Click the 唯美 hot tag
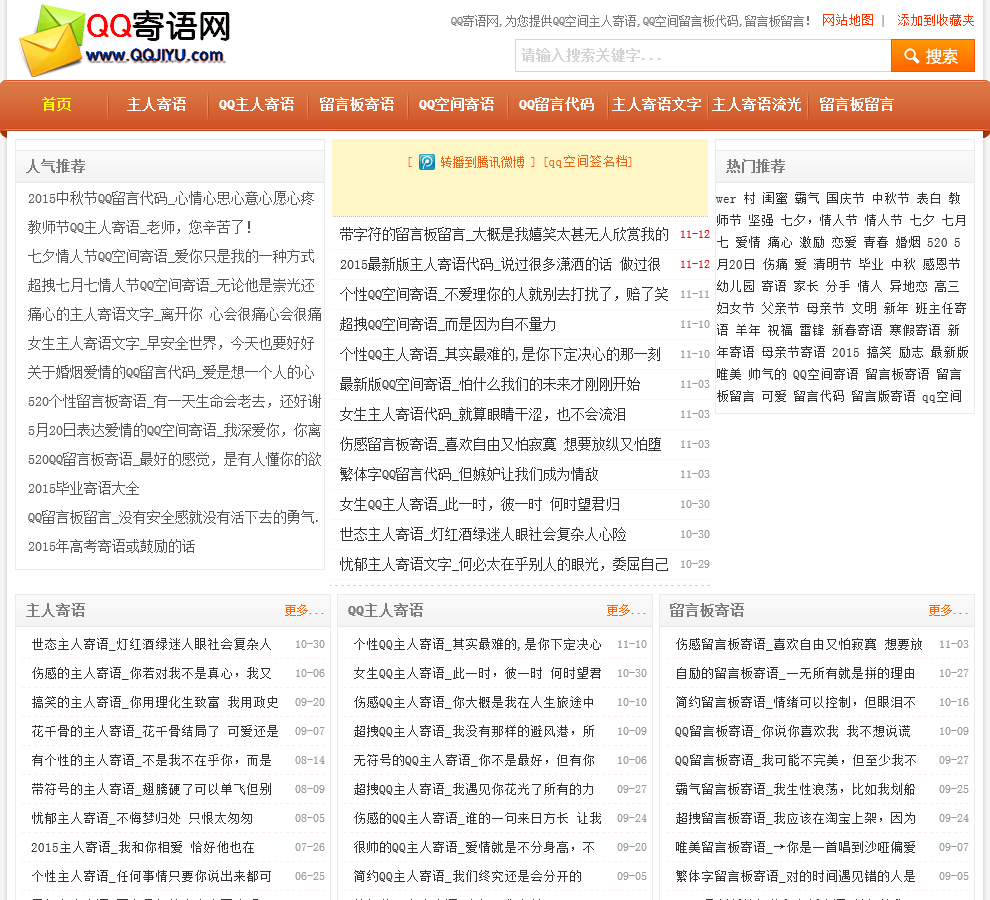Viewport: 990px width, 900px height. pos(729,374)
